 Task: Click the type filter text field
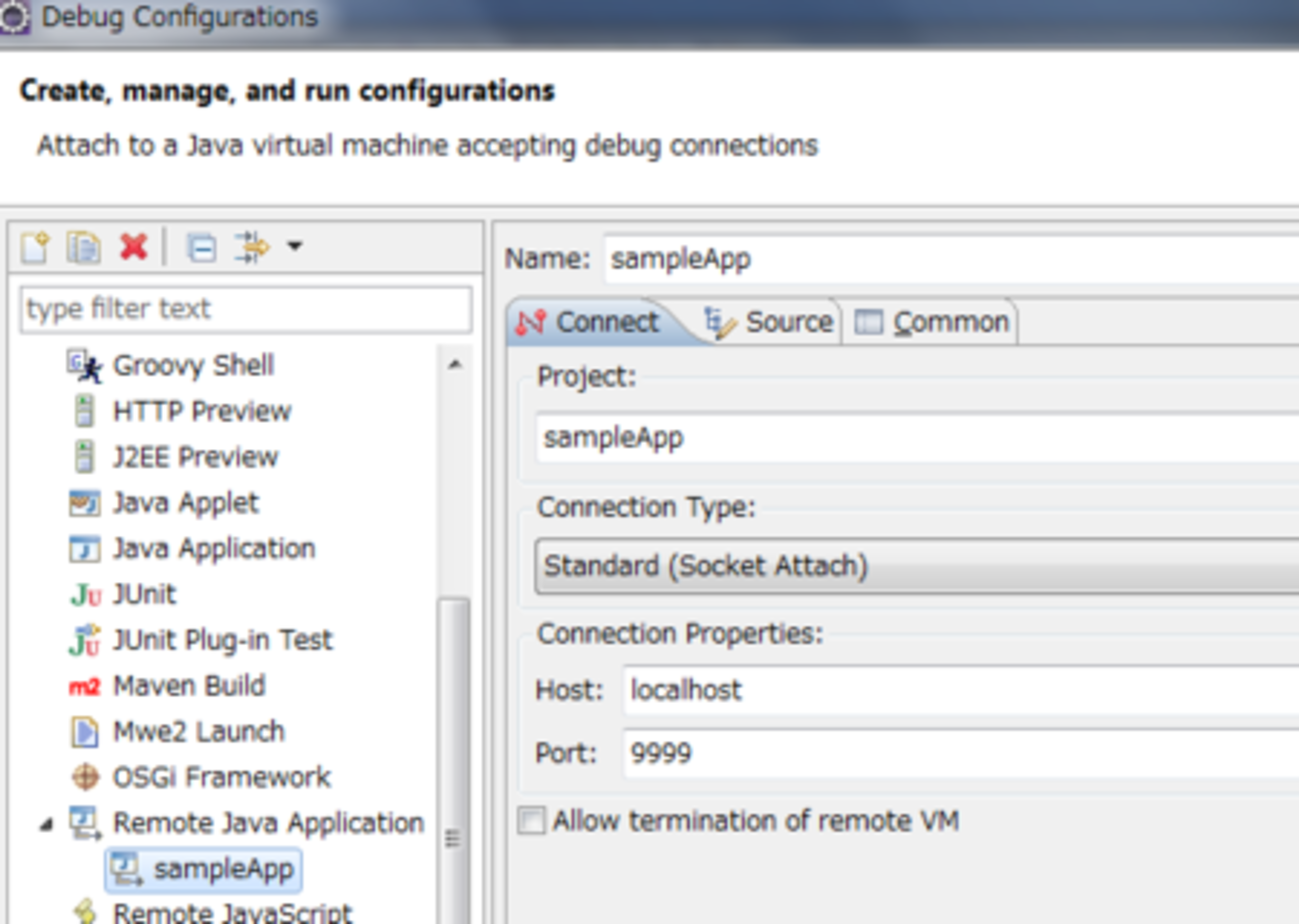[x=245, y=309]
